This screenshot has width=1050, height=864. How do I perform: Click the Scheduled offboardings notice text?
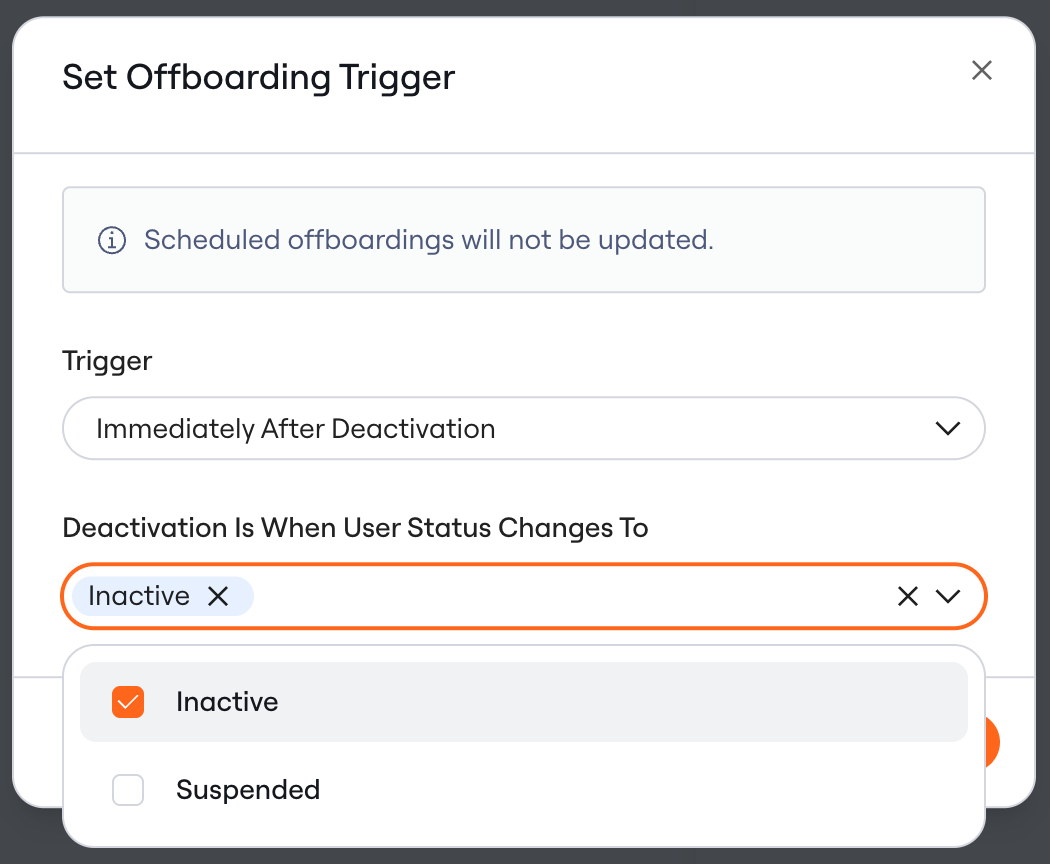click(x=429, y=240)
